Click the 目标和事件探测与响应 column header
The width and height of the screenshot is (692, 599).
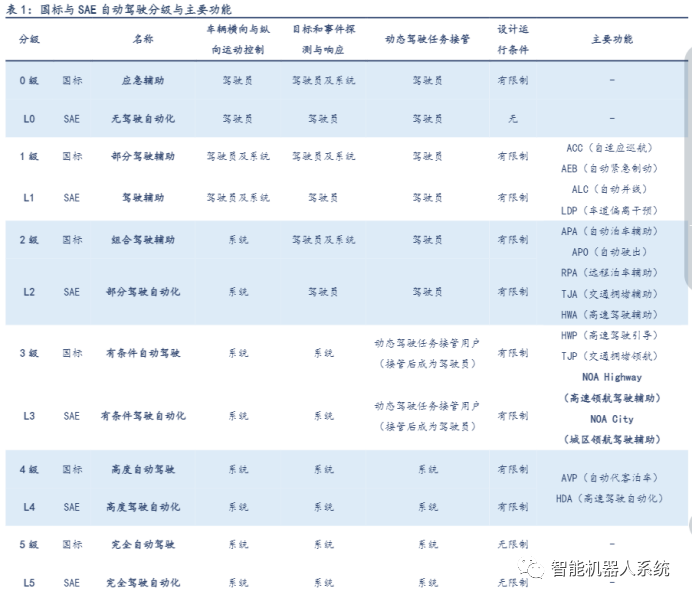[x=323, y=40]
